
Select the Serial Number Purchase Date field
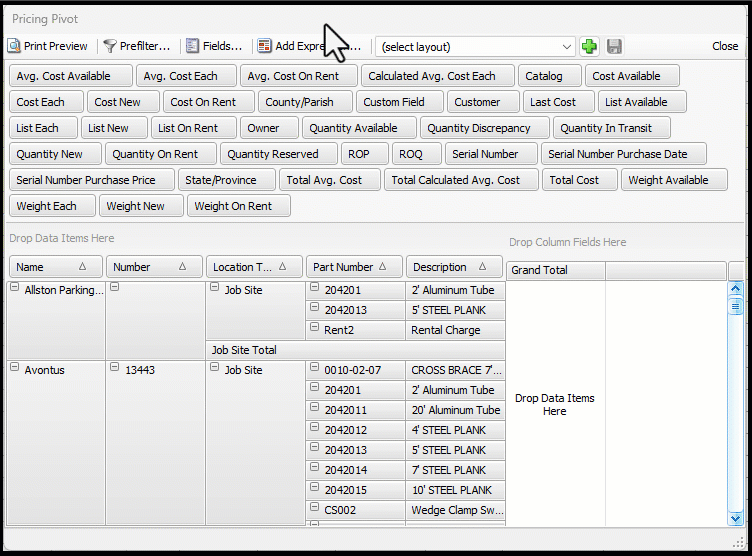(624, 154)
